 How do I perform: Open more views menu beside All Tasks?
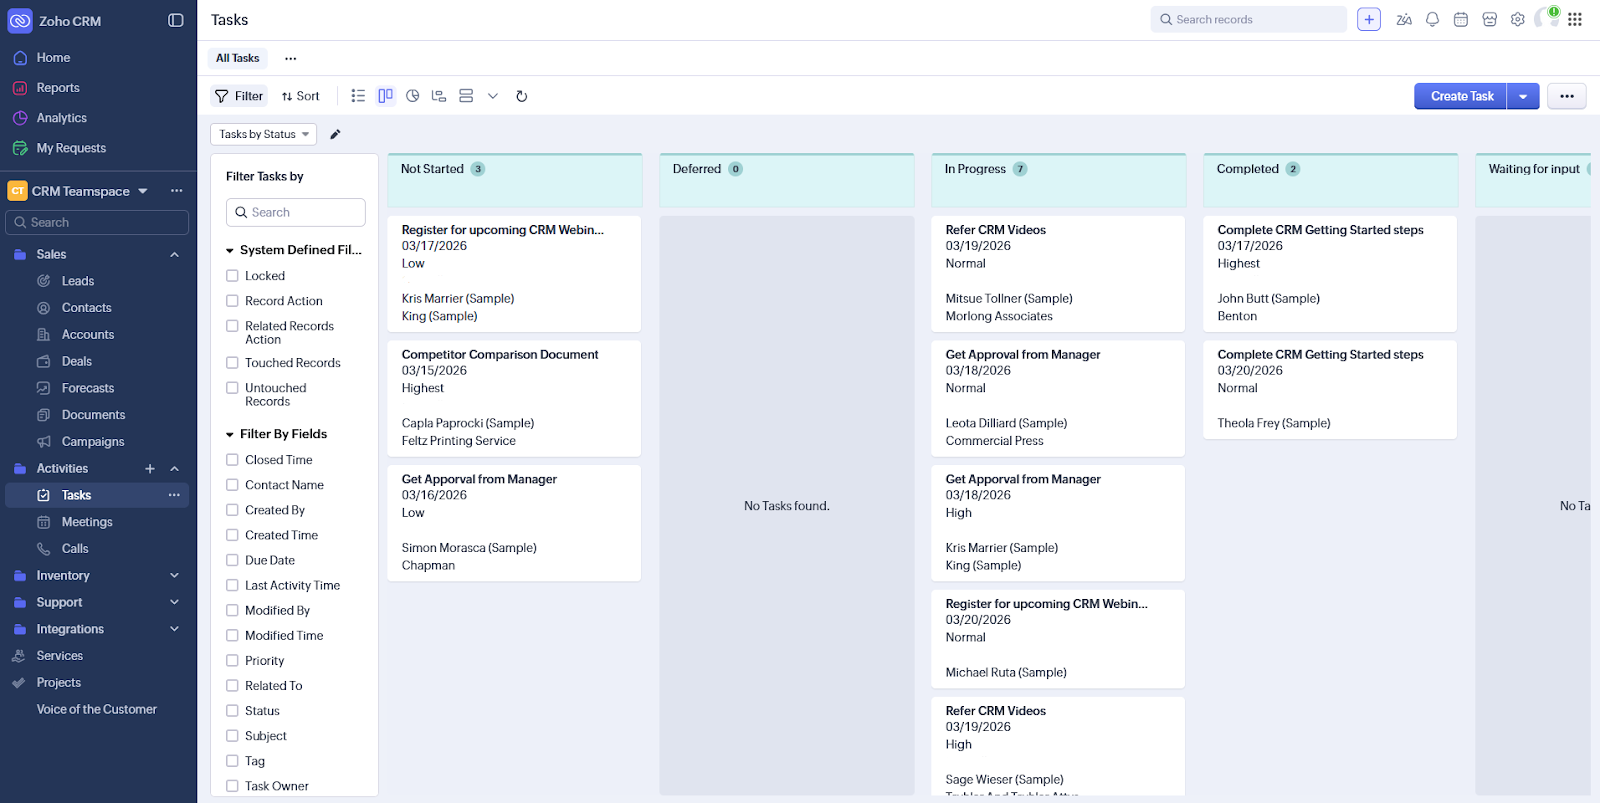click(291, 58)
